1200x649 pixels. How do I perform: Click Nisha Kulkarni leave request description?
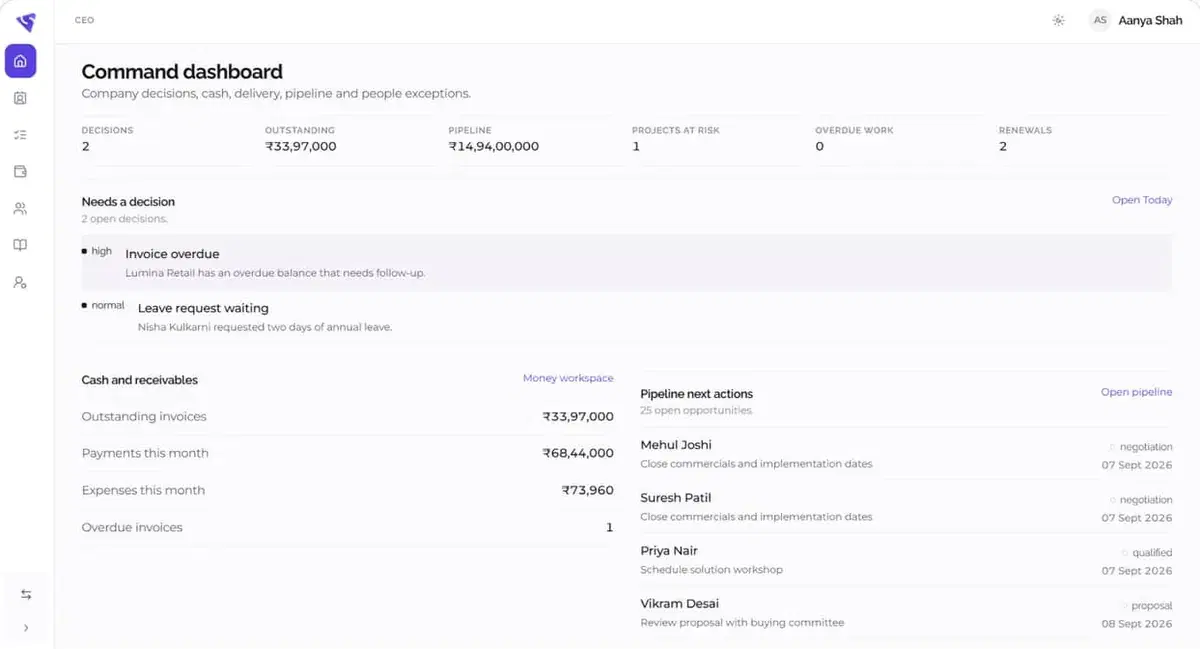pyautogui.click(x=265, y=327)
